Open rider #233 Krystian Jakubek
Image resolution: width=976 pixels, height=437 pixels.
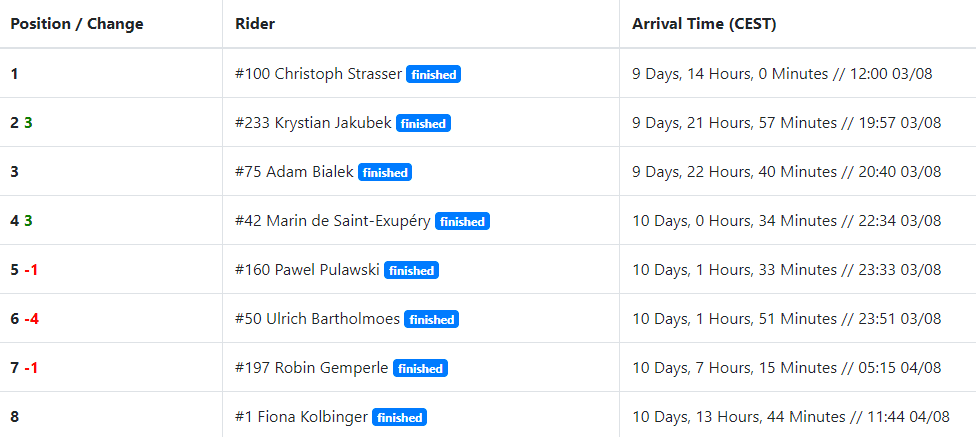[x=313, y=123]
